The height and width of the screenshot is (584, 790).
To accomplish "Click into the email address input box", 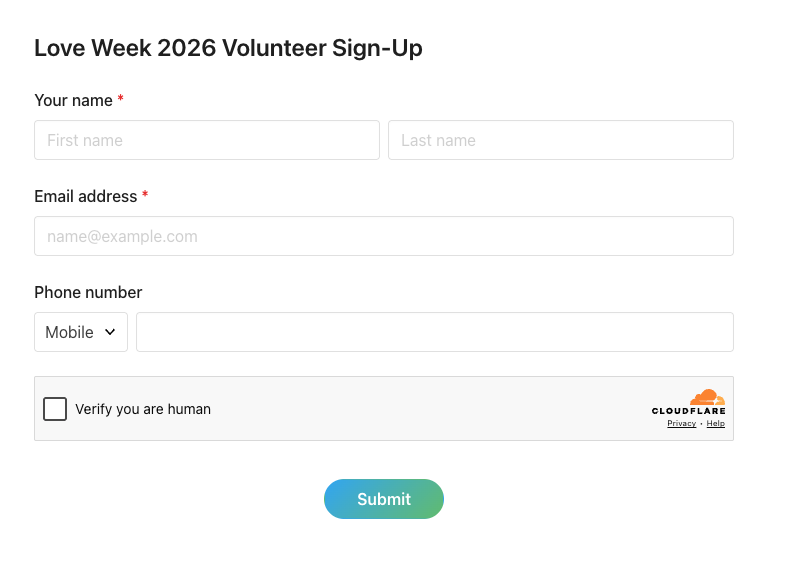I will tap(384, 236).
